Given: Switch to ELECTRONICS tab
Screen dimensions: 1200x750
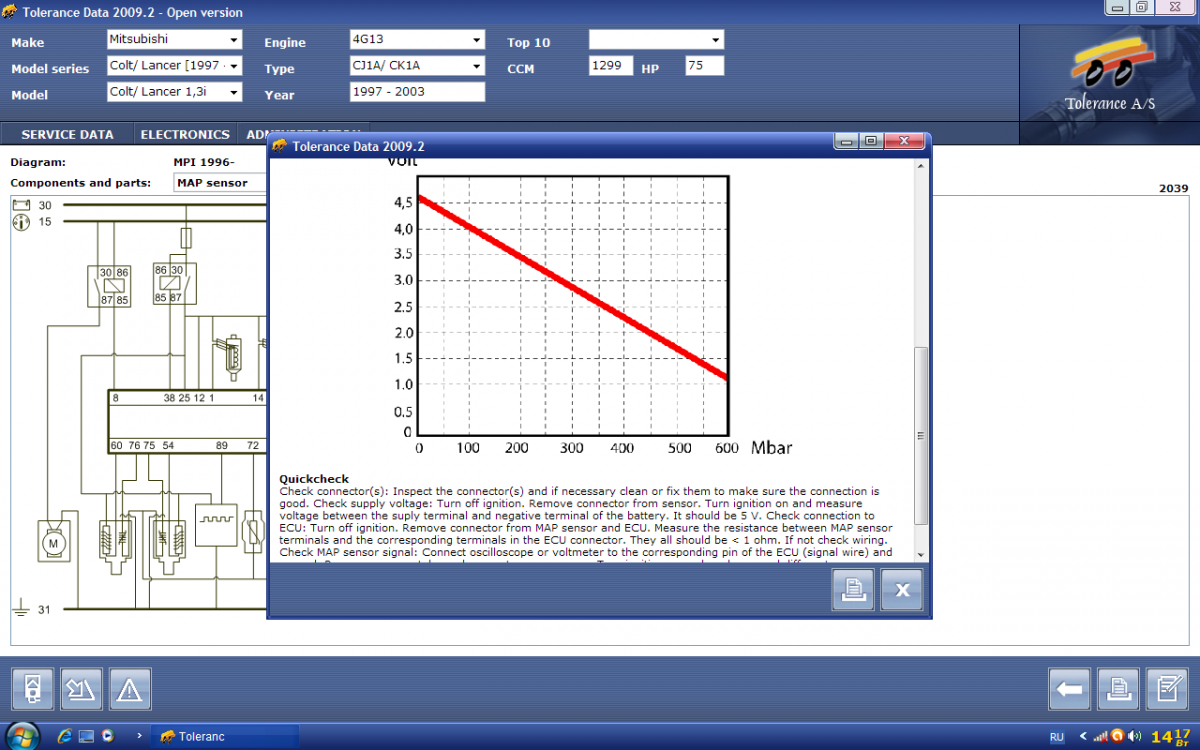Looking at the screenshot, I should [x=185, y=134].
